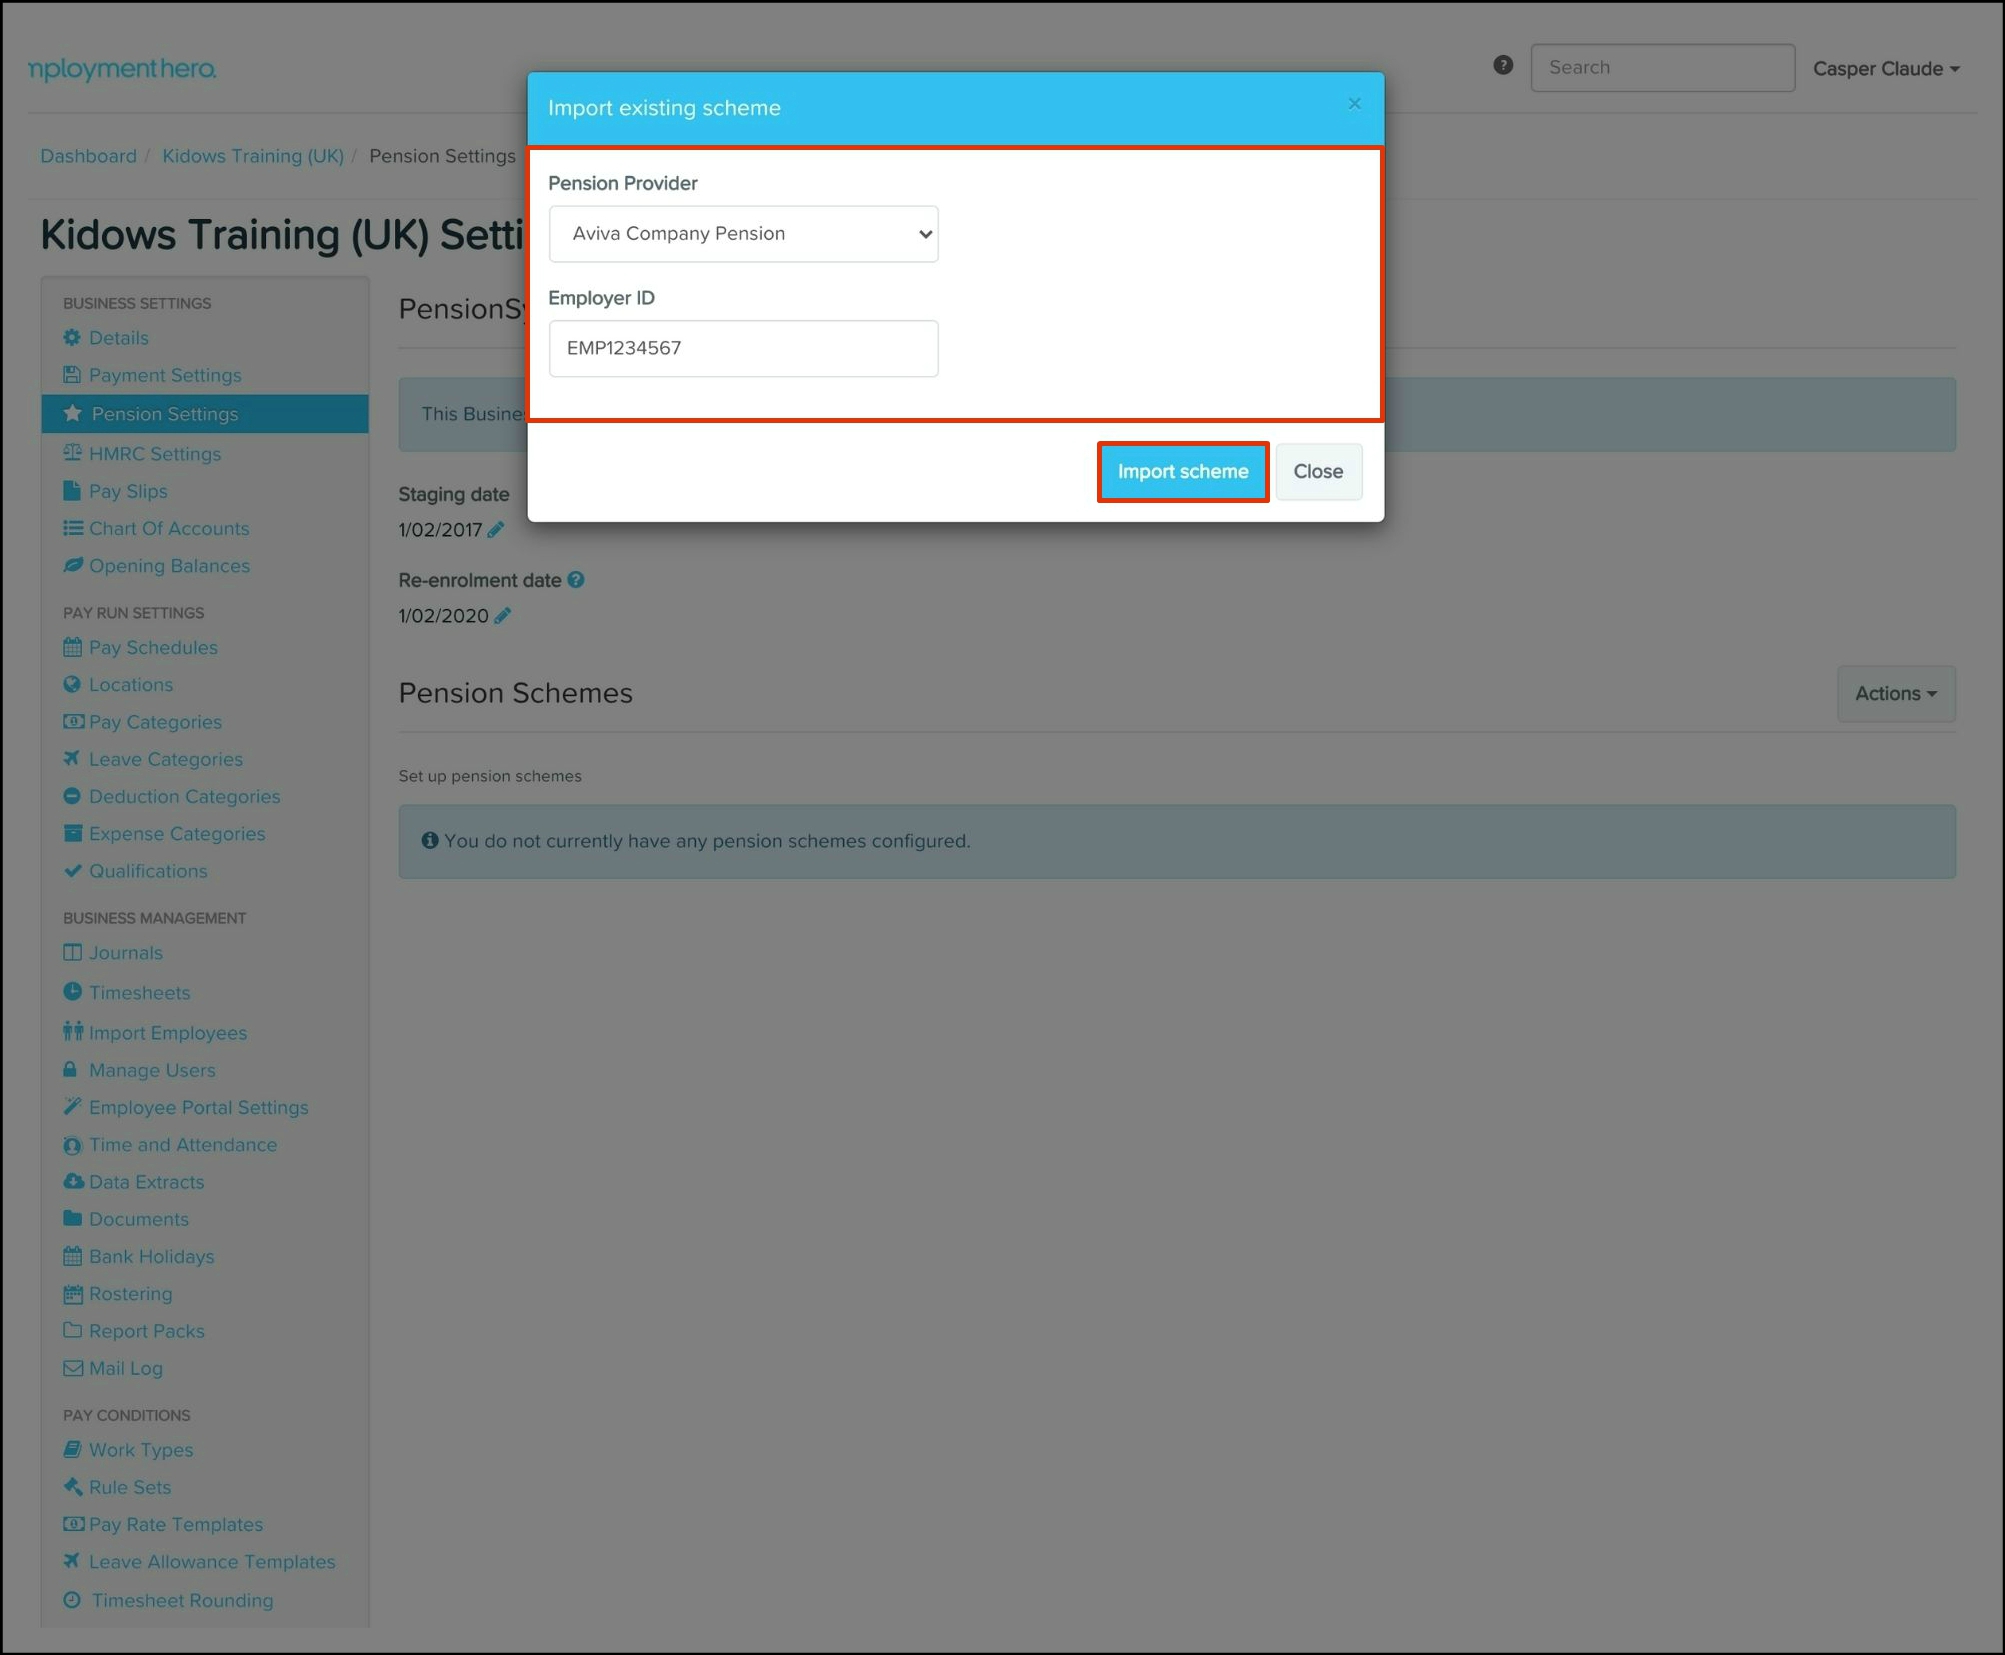This screenshot has width=2005, height=1655.
Task: Click the help question mark icon
Action: [x=1502, y=65]
